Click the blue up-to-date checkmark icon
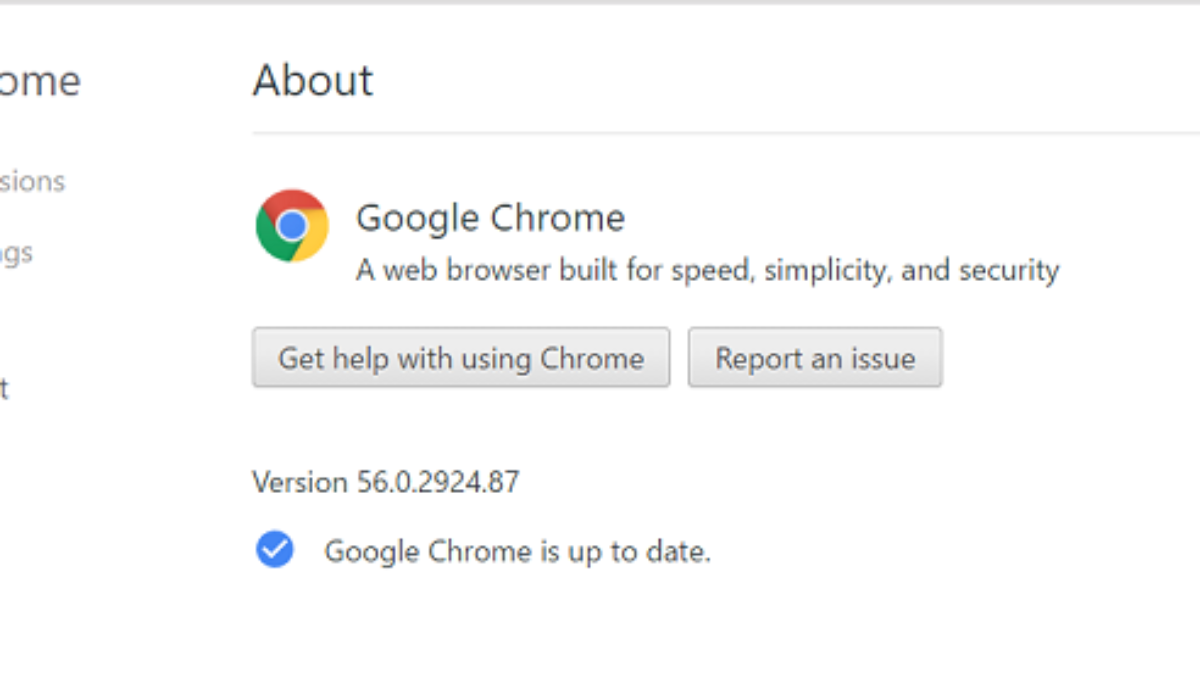 274,550
